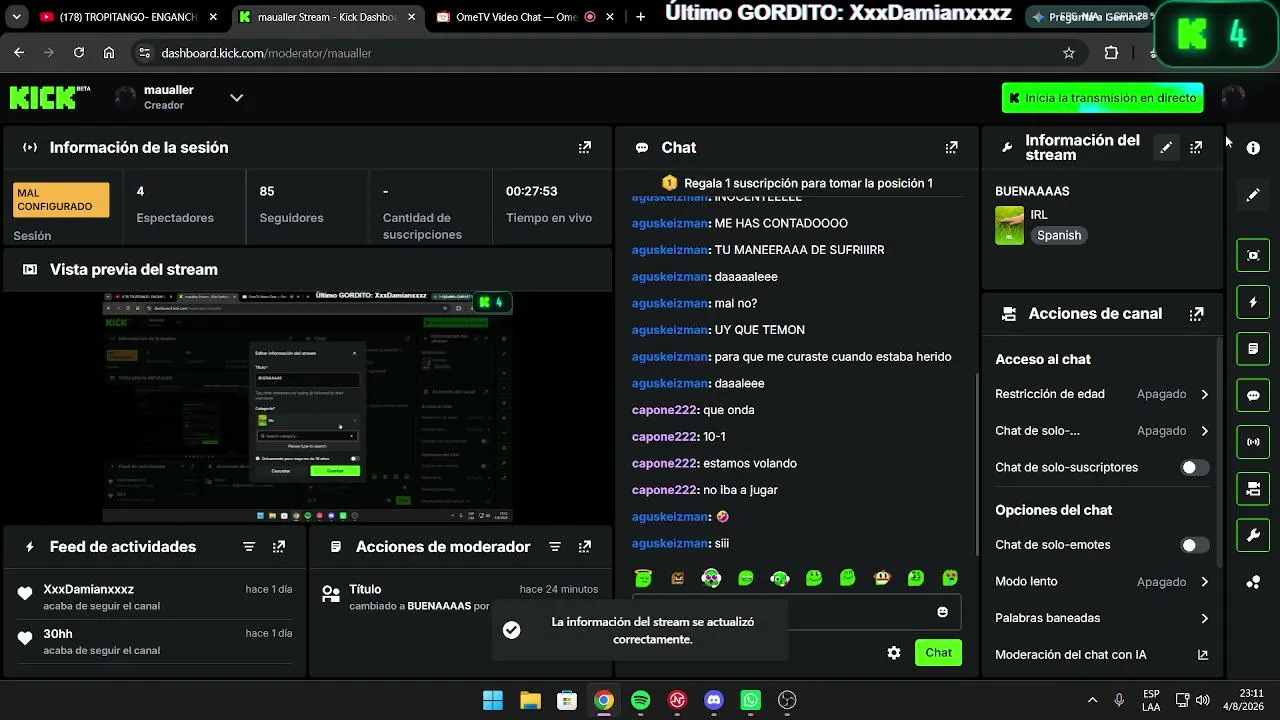Click the three-dots icon at sidebar bottom

pyautogui.click(x=1253, y=583)
